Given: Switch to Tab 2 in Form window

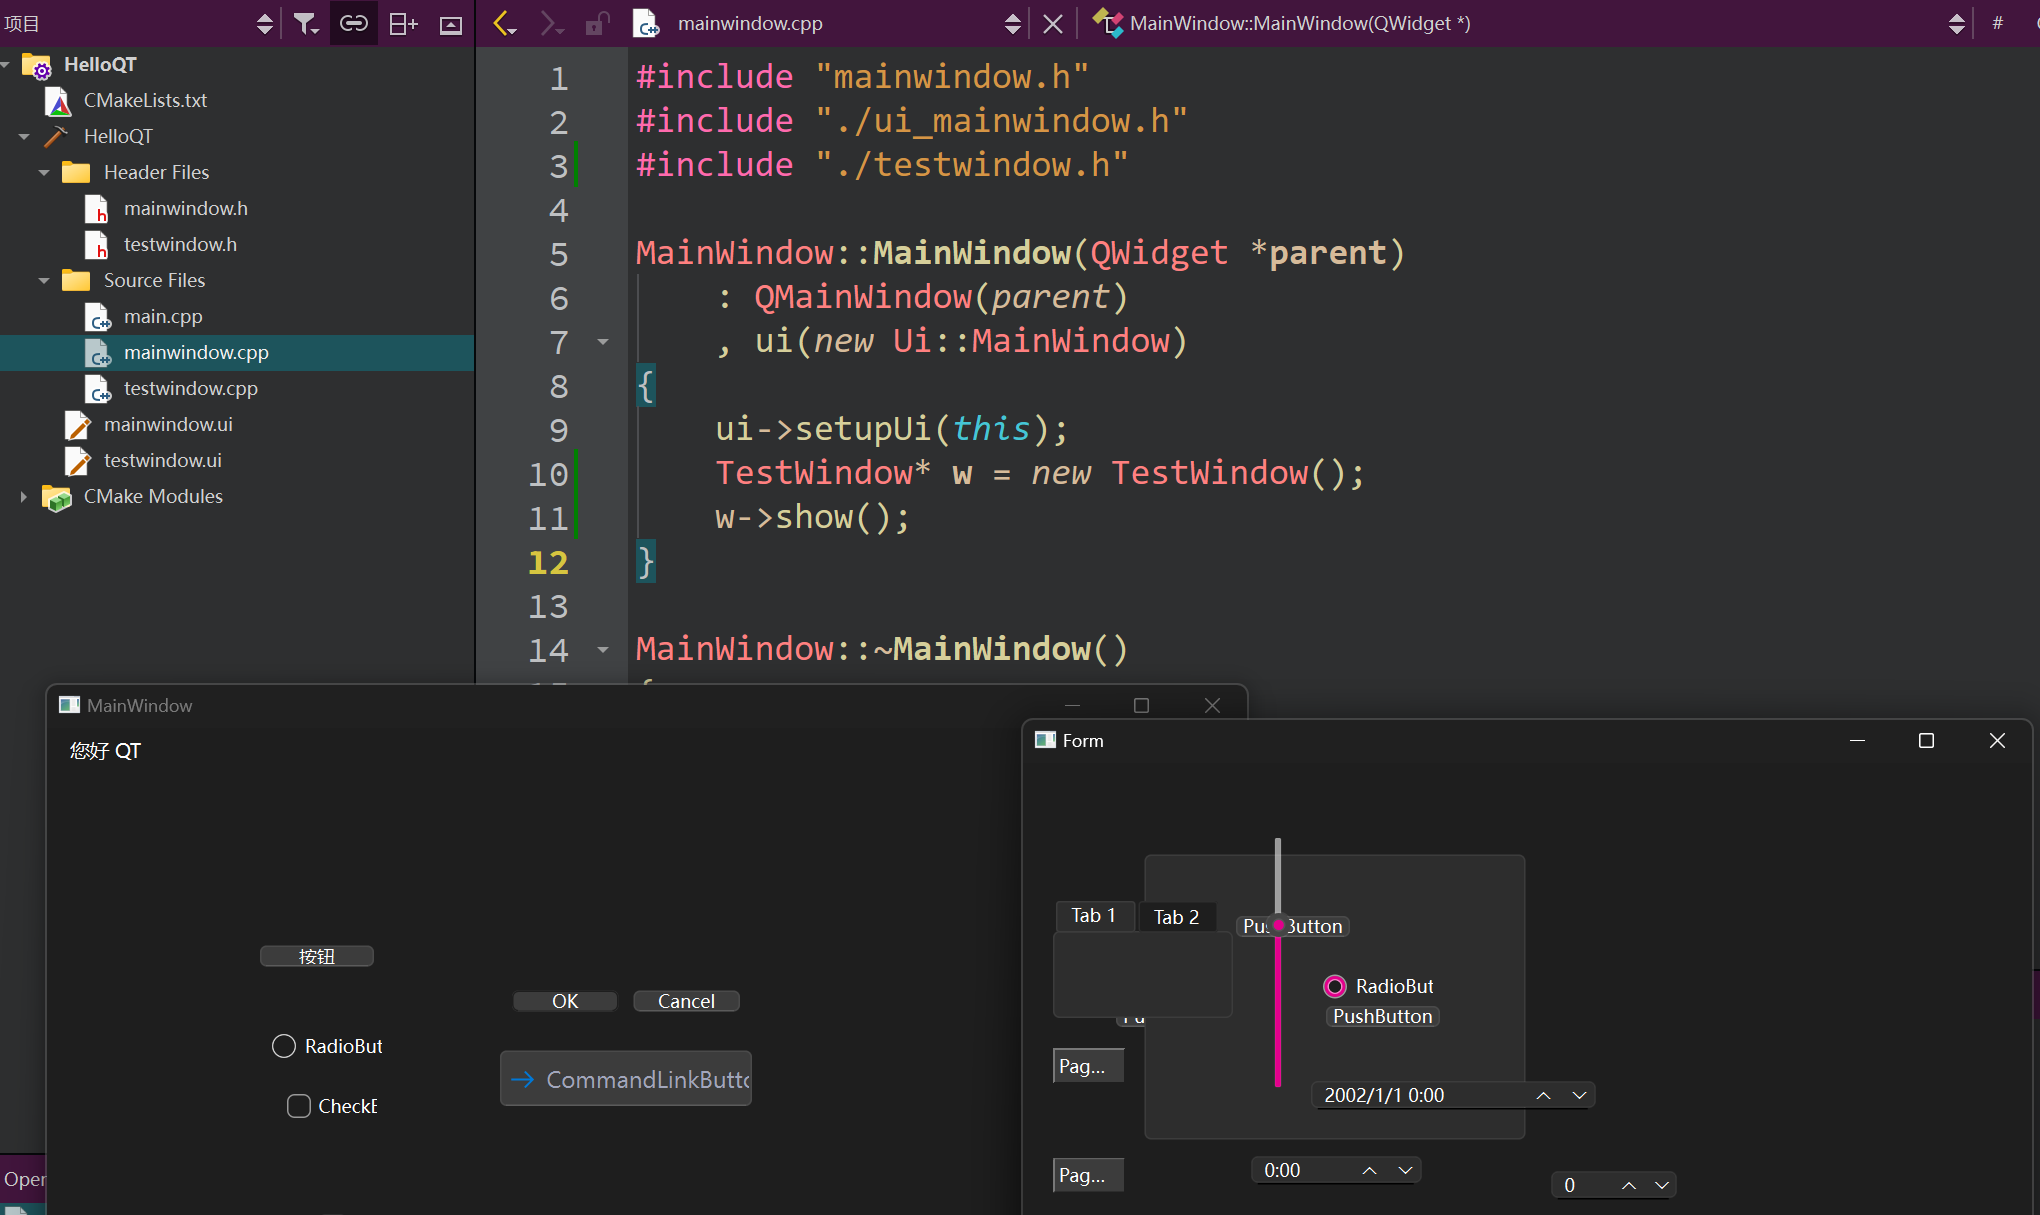Looking at the screenshot, I should (1176, 917).
